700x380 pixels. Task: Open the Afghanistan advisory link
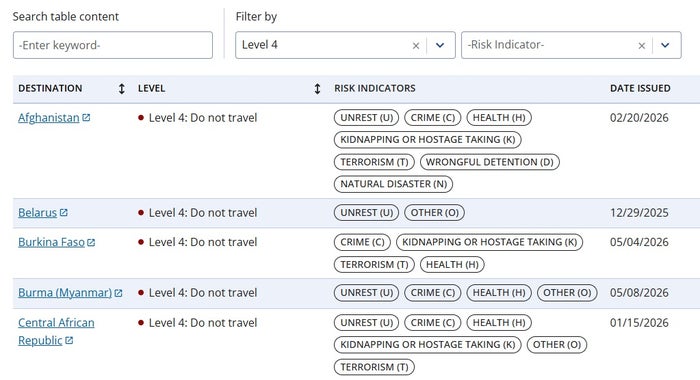pos(49,117)
